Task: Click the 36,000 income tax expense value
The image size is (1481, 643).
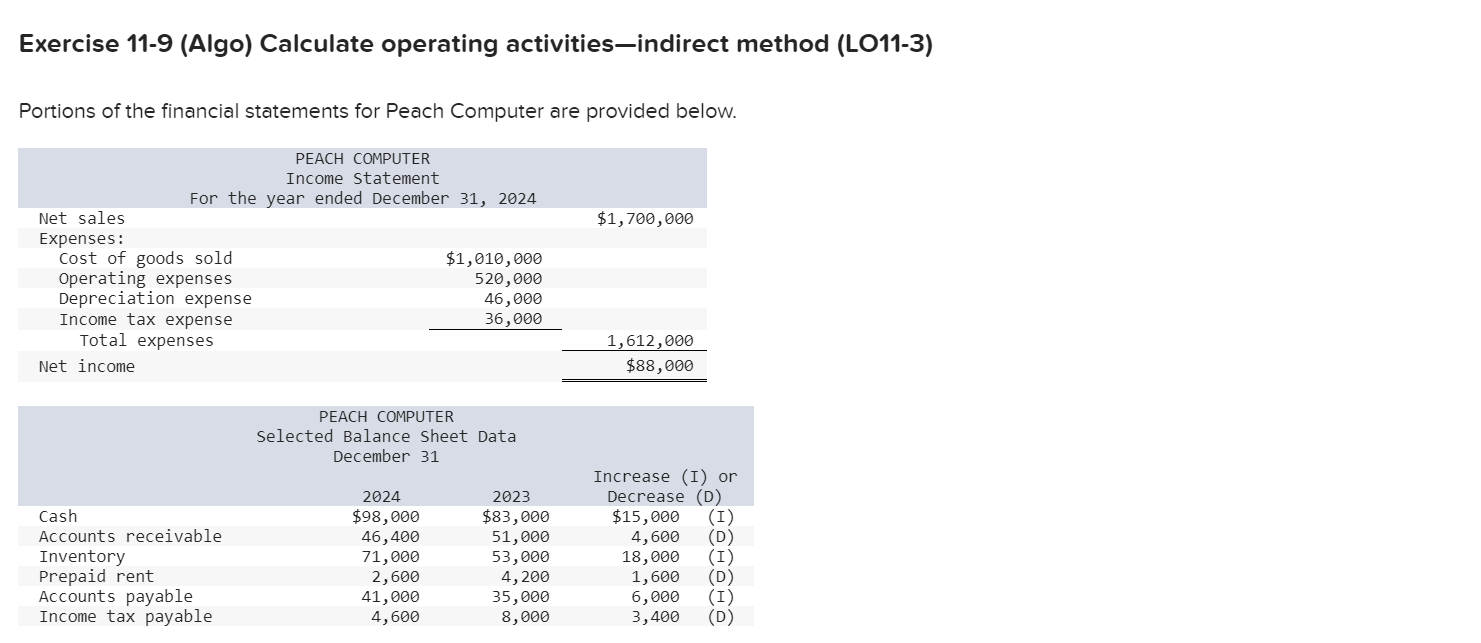Action: (513, 319)
